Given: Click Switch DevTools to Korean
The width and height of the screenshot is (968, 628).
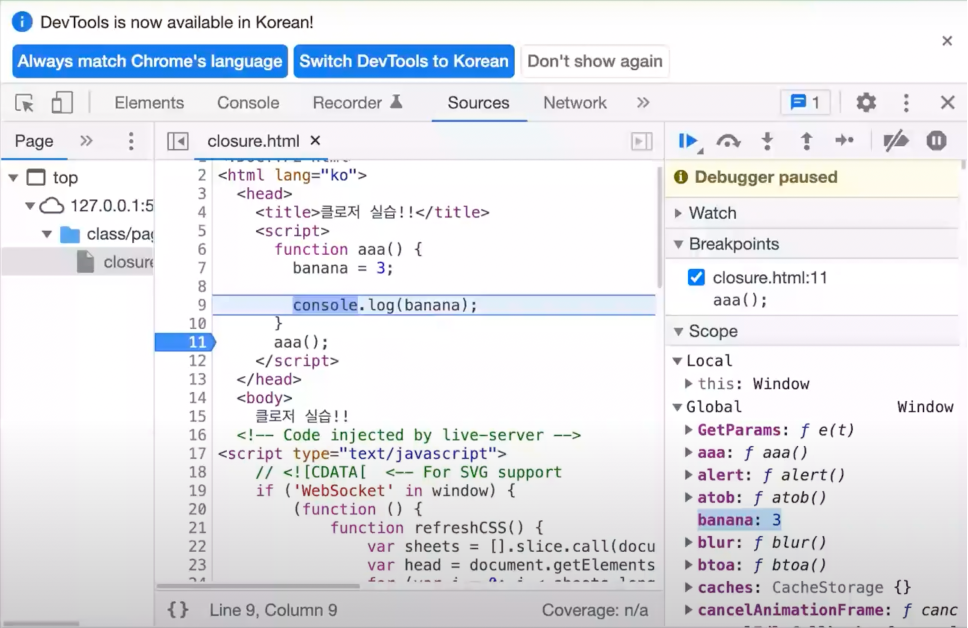Looking at the screenshot, I should pos(404,61).
